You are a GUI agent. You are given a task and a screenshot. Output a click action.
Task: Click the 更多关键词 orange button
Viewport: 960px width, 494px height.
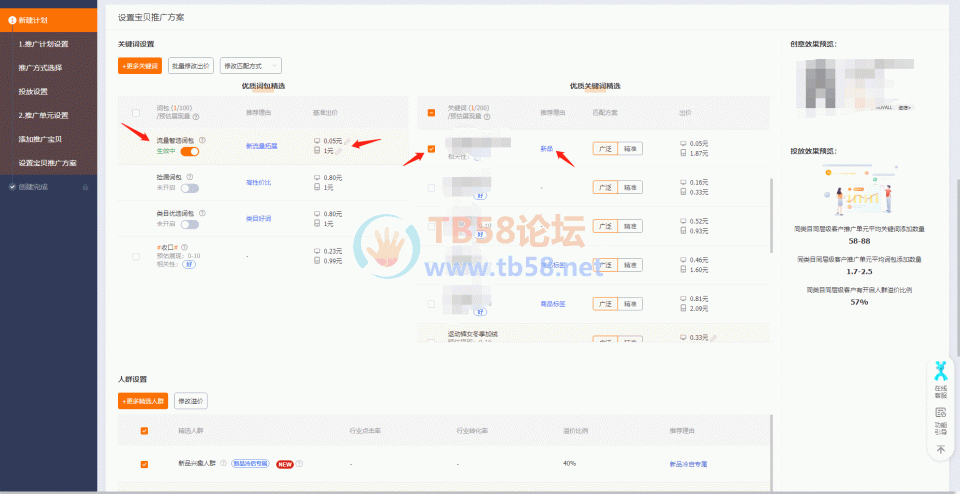point(139,66)
